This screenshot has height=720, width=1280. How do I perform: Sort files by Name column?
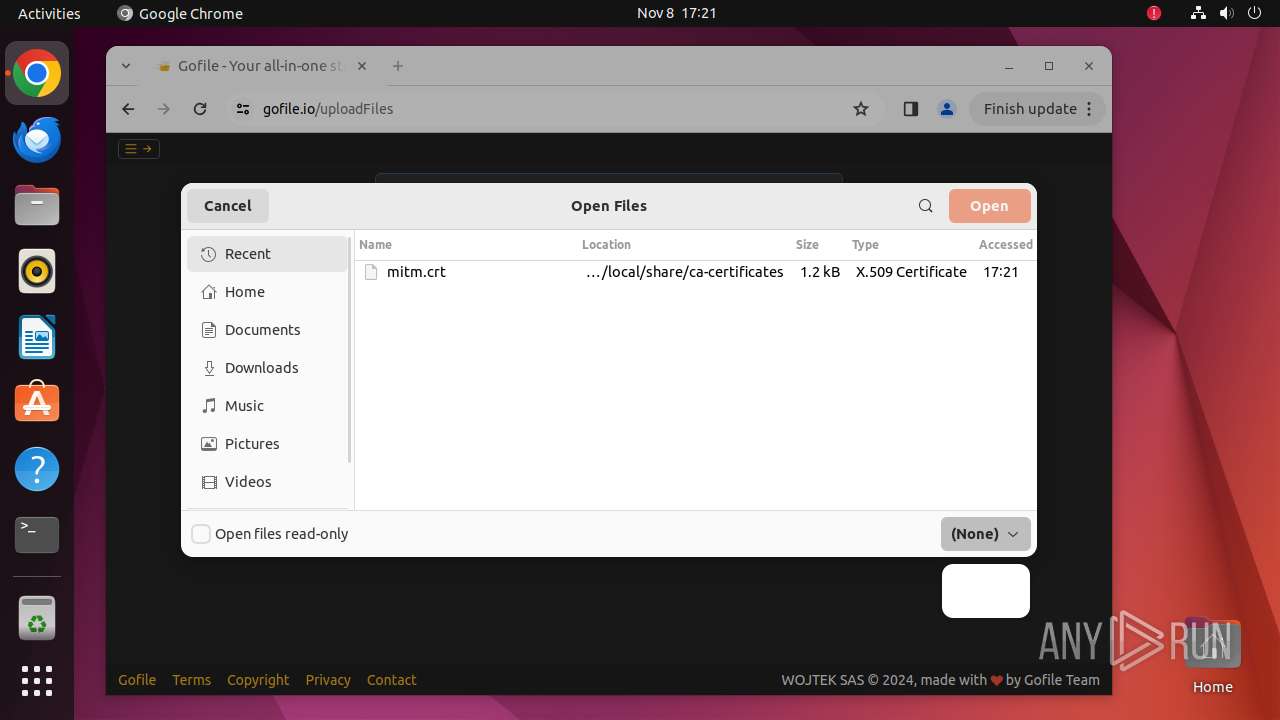click(x=375, y=244)
